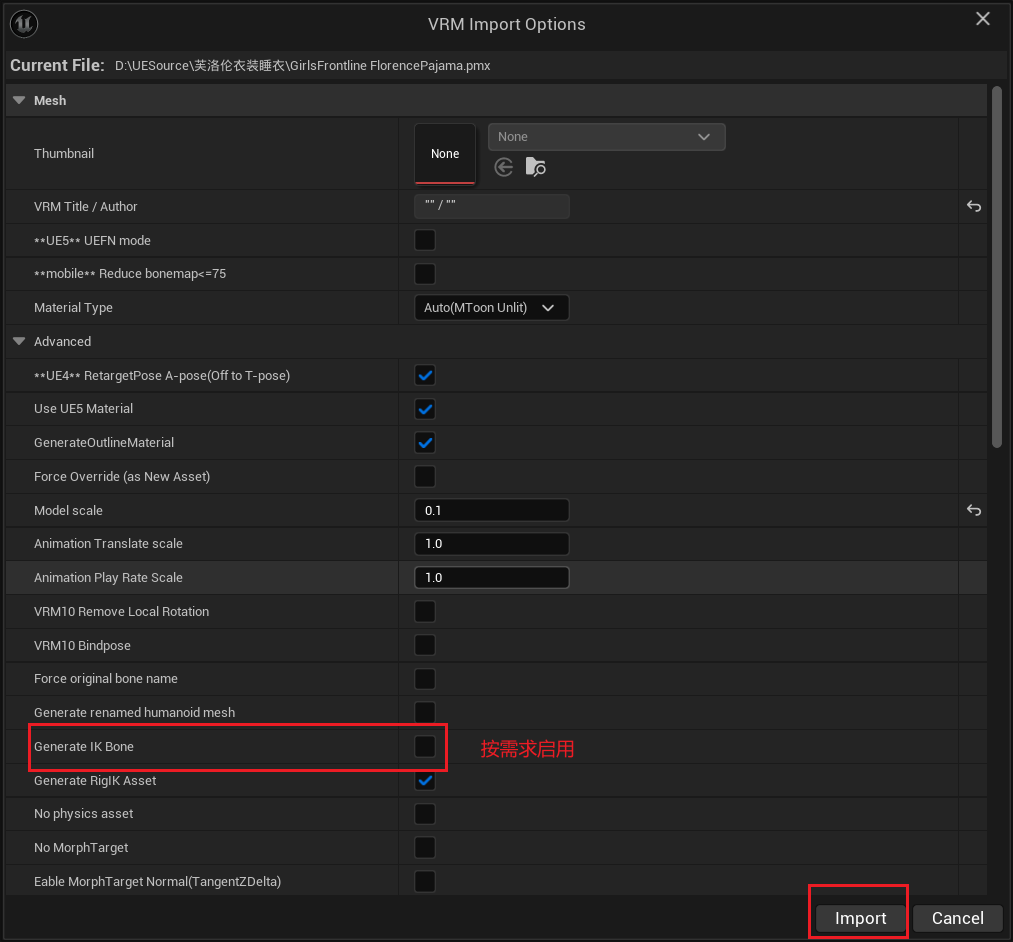
Task: Toggle the Force Override (as New Asset) option
Action: [424, 476]
